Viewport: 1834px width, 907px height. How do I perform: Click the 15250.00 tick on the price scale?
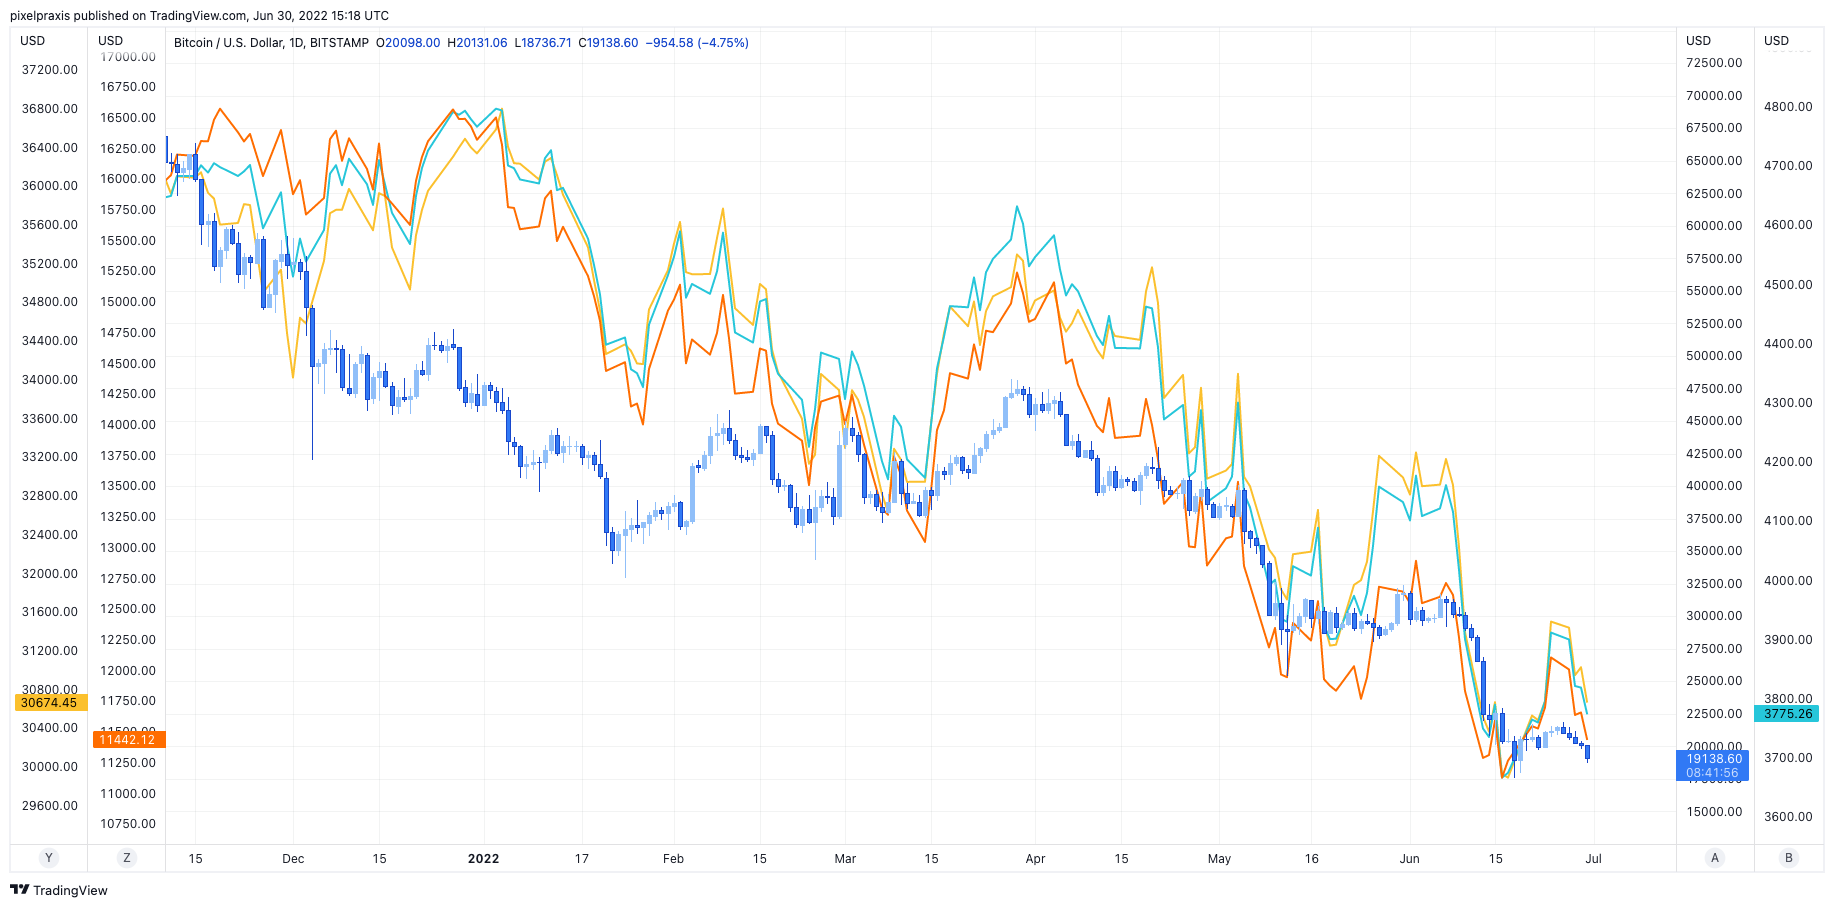click(x=128, y=271)
